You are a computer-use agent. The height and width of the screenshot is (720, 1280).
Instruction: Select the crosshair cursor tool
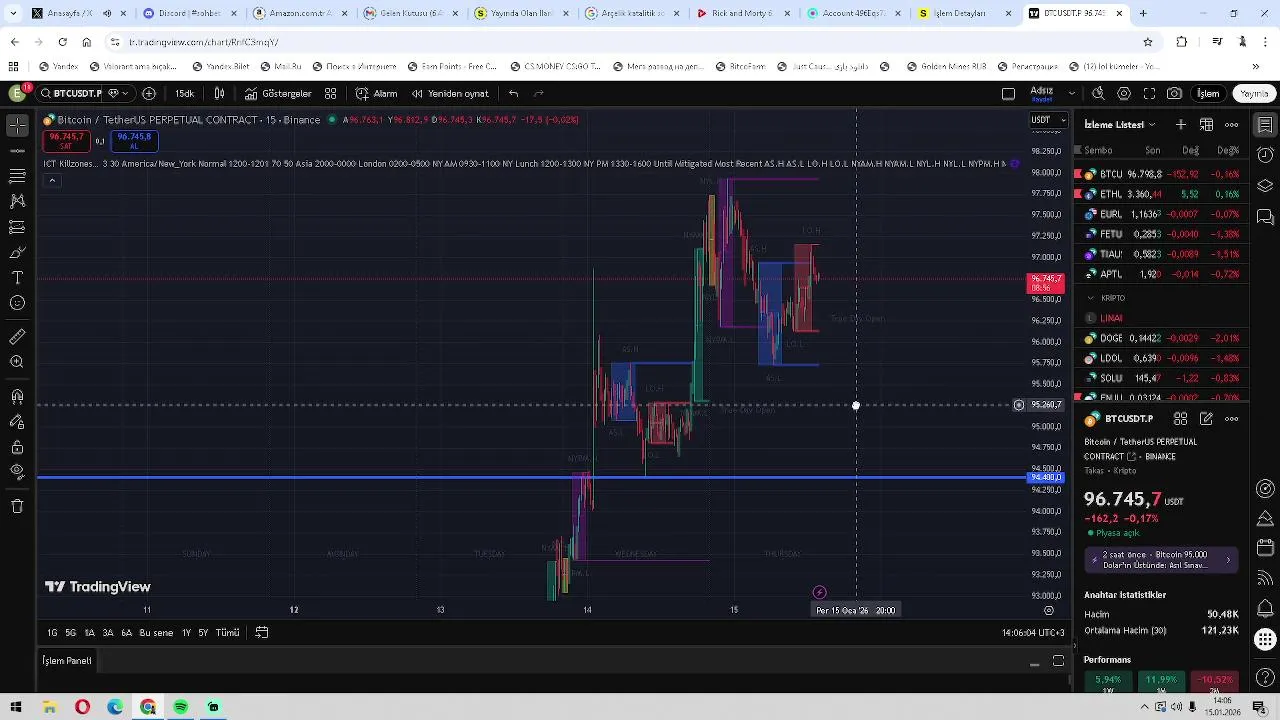point(17,125)
